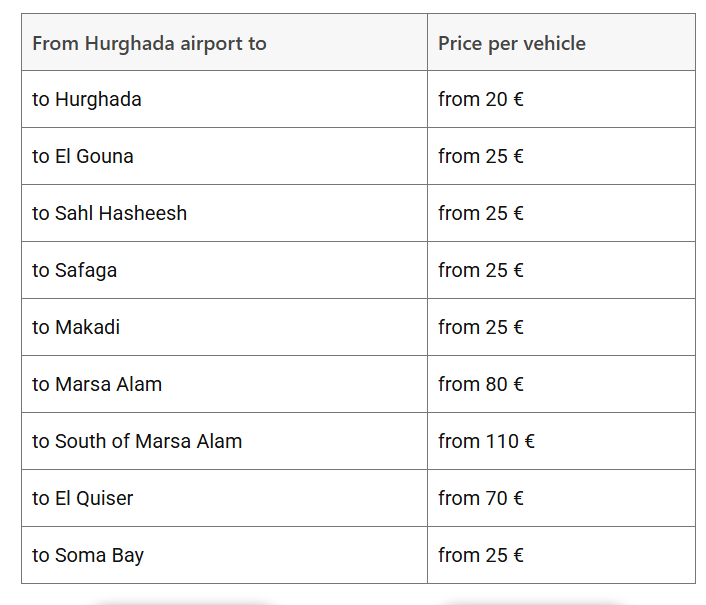Click the 'to El Quiser' destination cell
Screen dimensions: 706x605
pyautogui.click(x=83, y=498)
